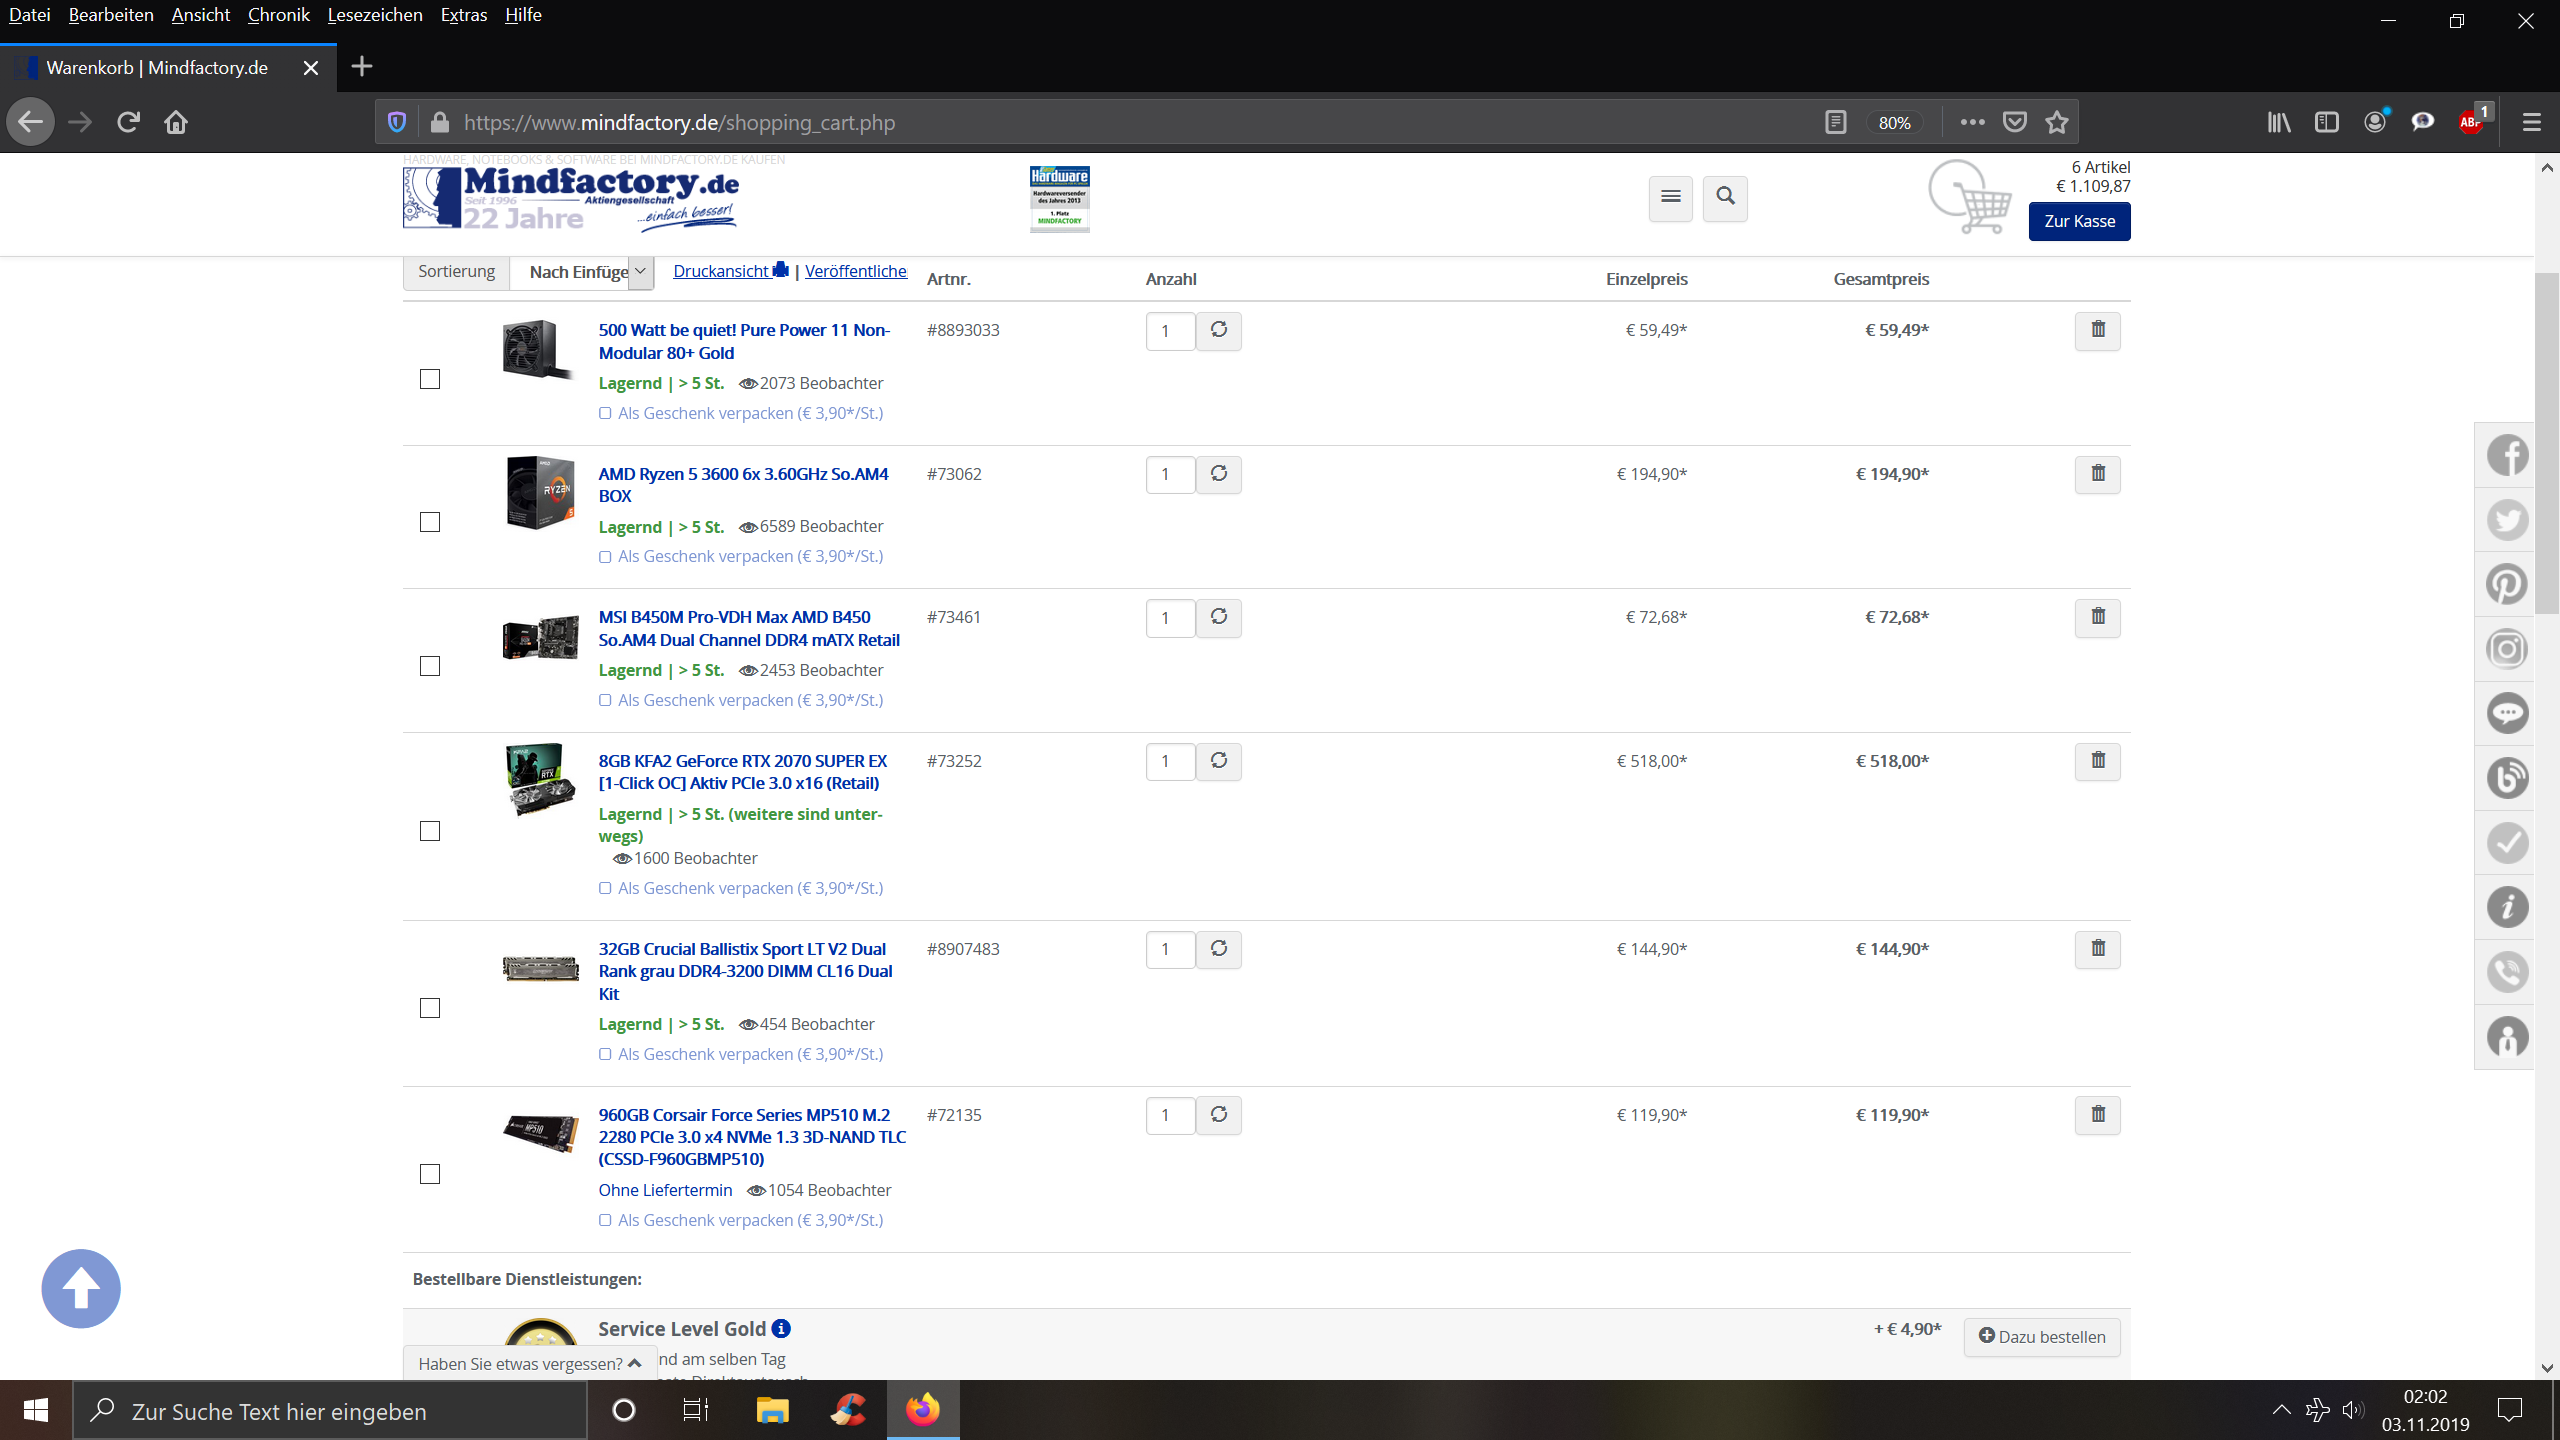Click the scroll-to-top arrow button
Screen dimensions: 2560x1440
point(81,1288)
